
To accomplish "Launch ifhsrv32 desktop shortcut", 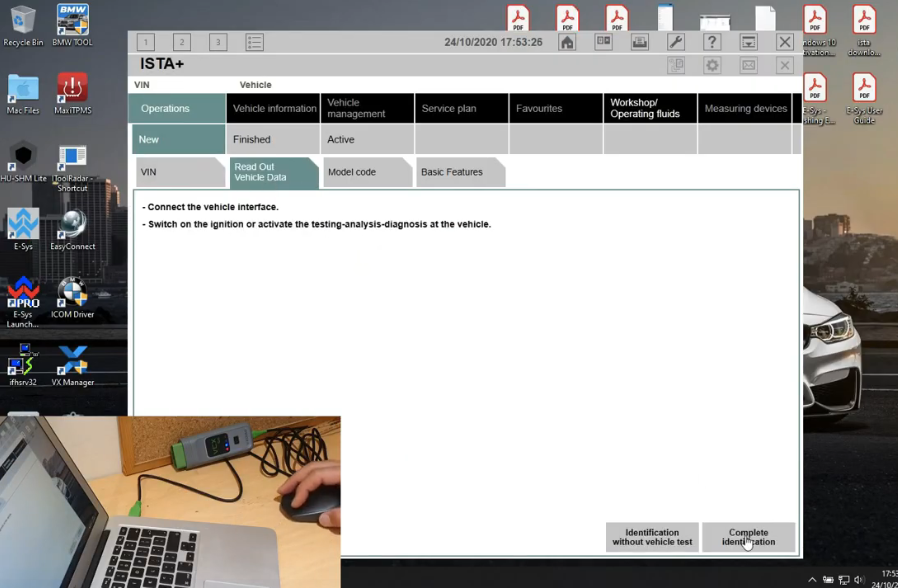I will click(x=23, y=365).
